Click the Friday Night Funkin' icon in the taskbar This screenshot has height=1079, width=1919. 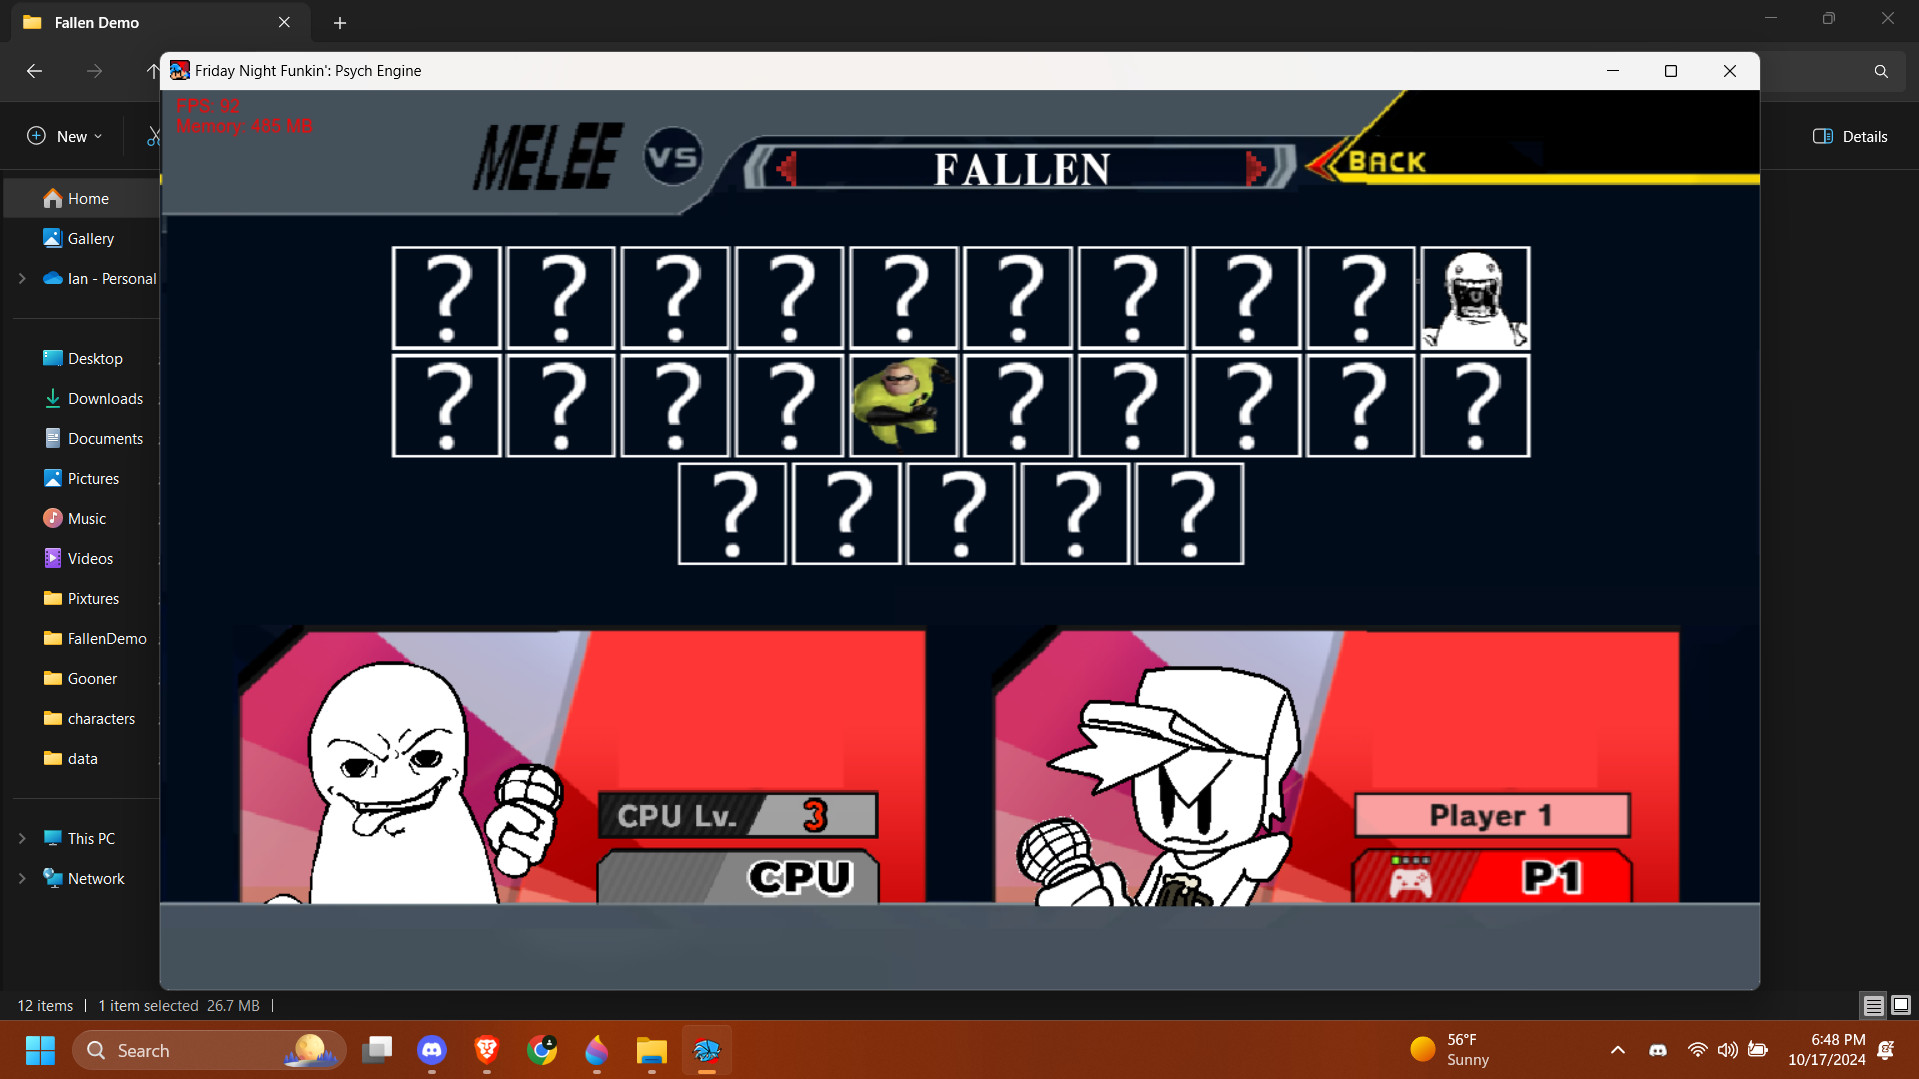(707, 1050)
